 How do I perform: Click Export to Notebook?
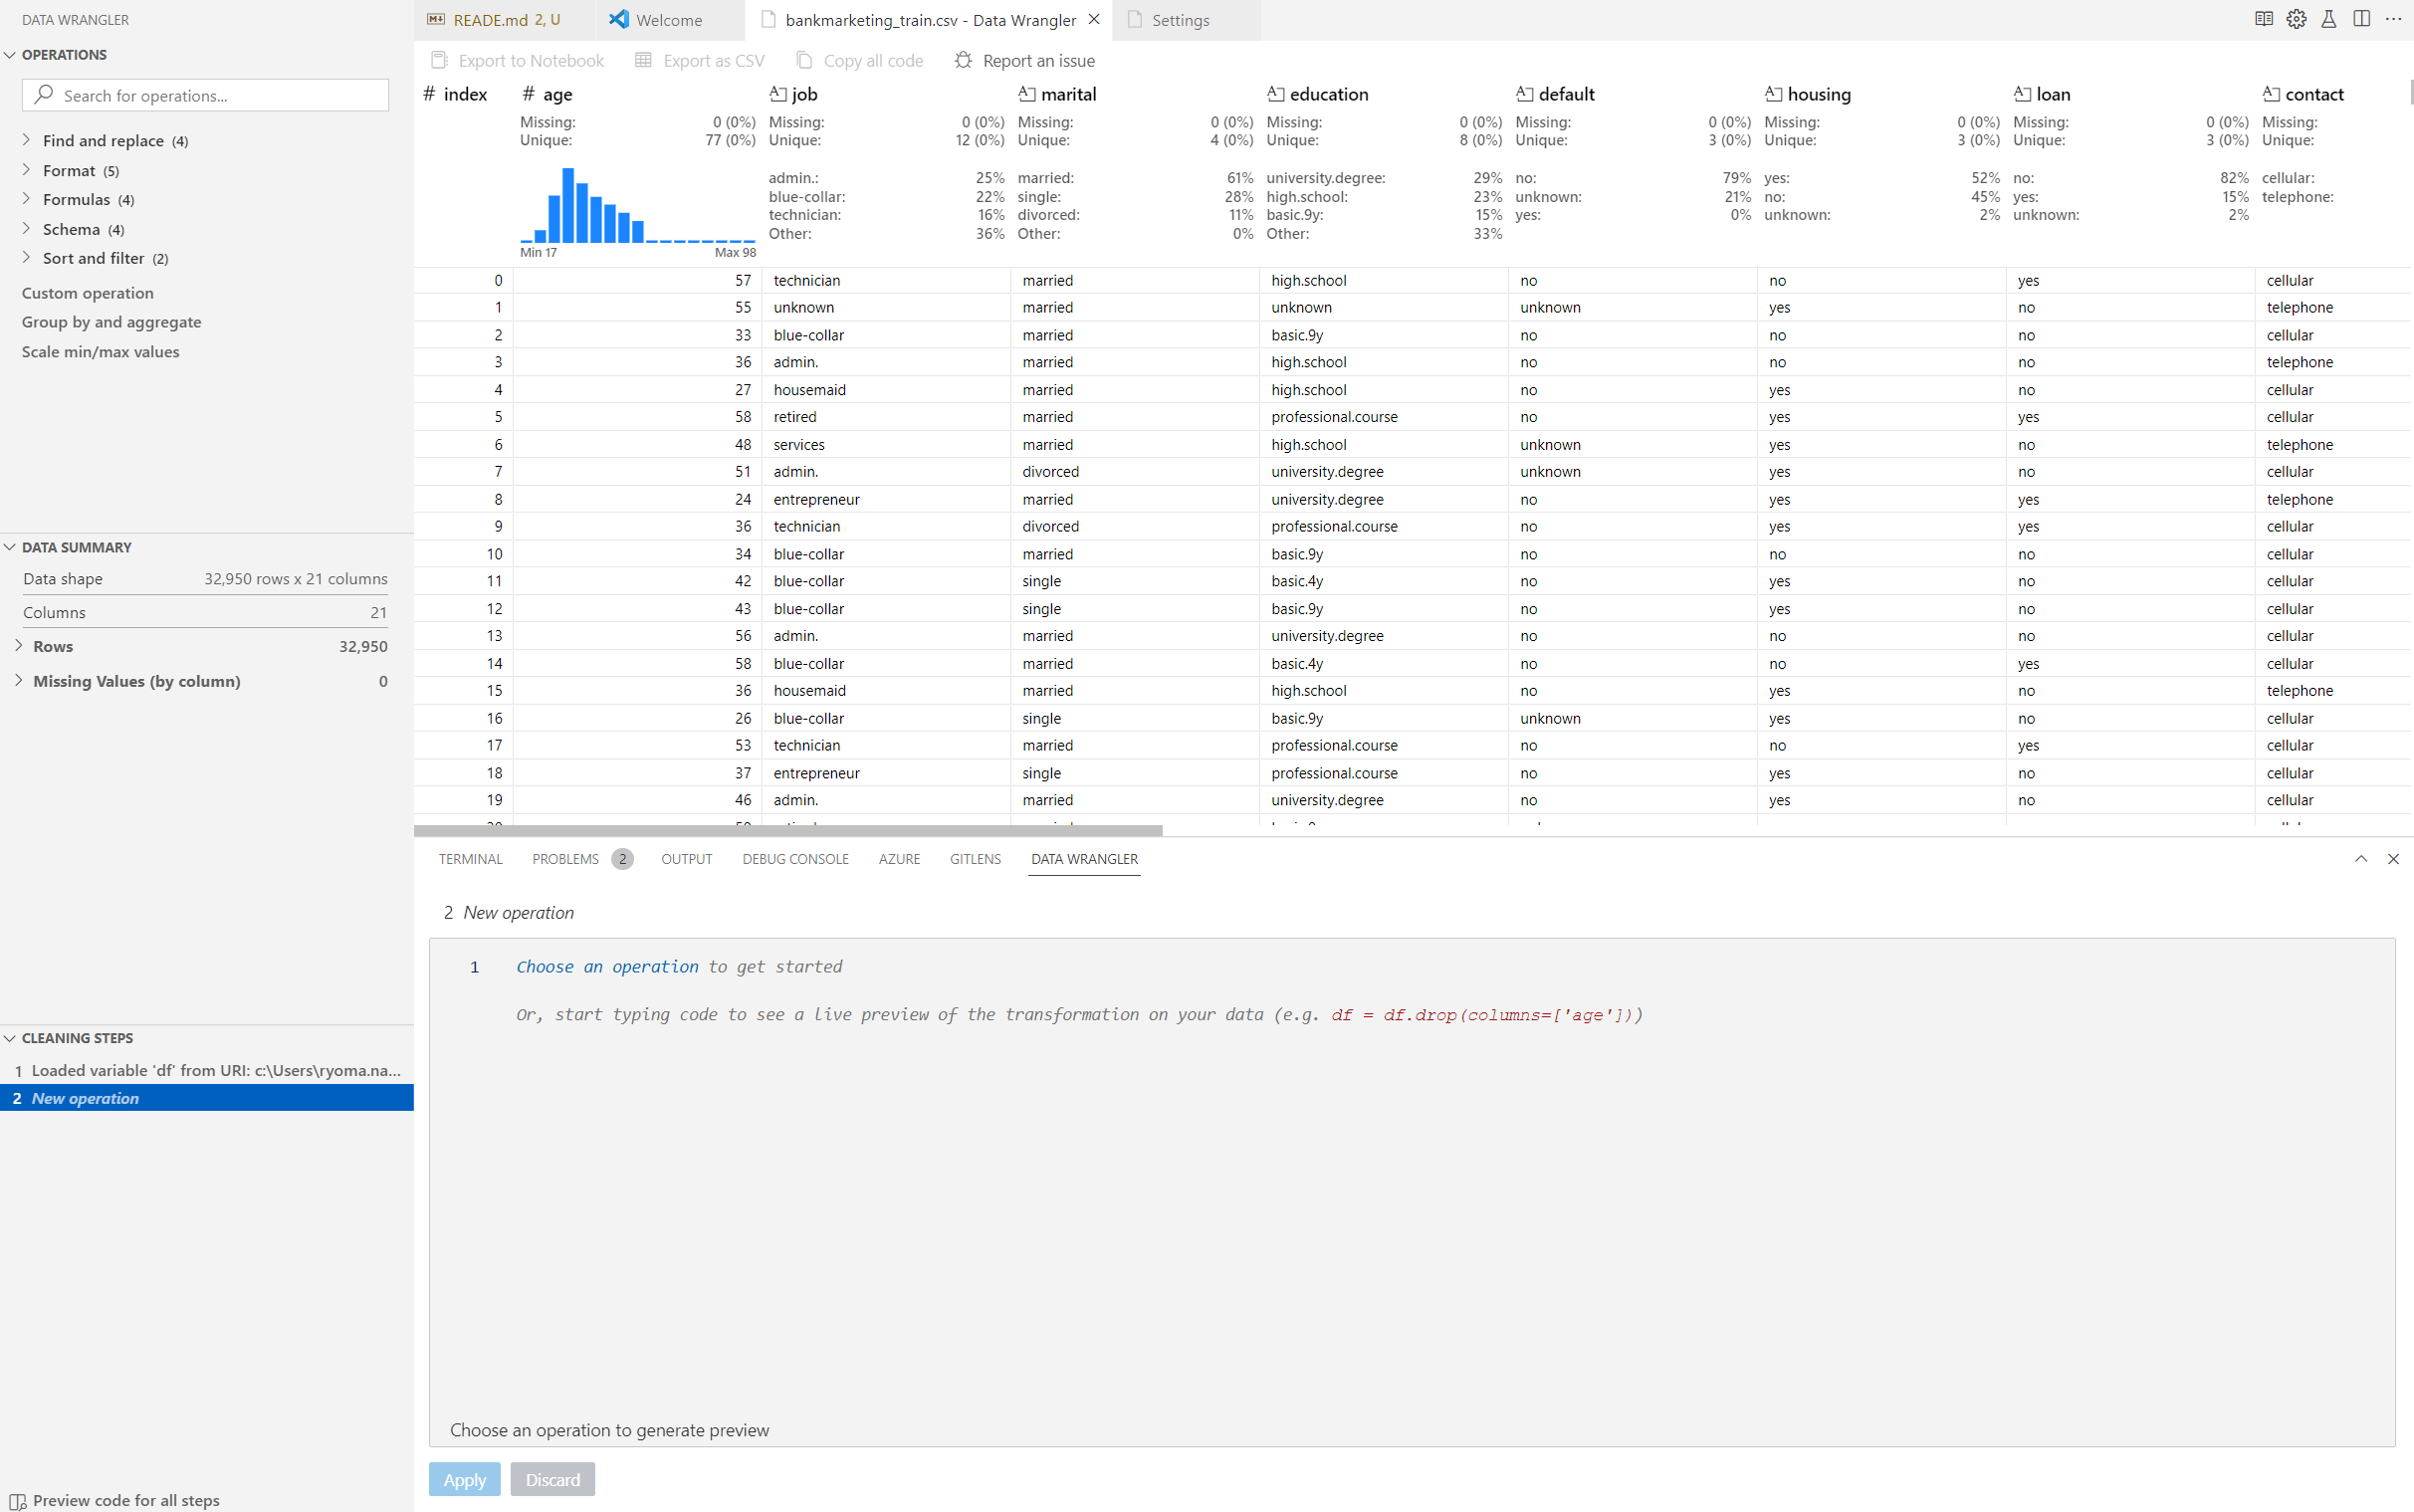(530, 60)
